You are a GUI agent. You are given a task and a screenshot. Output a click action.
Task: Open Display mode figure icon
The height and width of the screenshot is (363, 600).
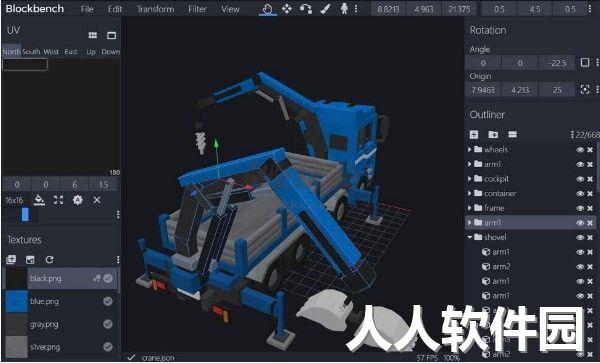coord(344,9)
